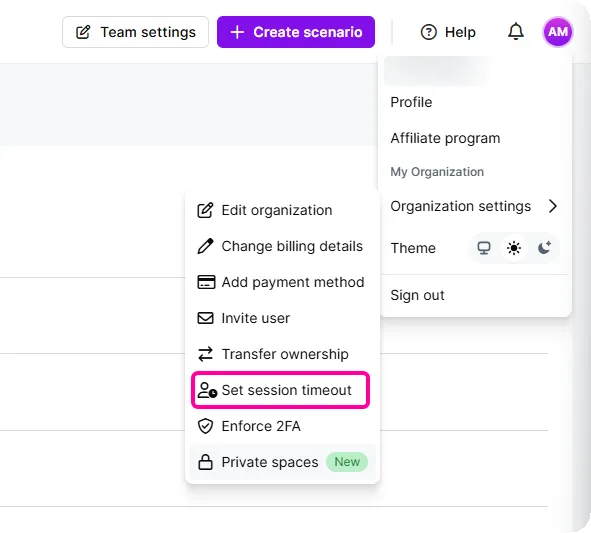Click the padlock icon for Private spaces

(205, 462)
